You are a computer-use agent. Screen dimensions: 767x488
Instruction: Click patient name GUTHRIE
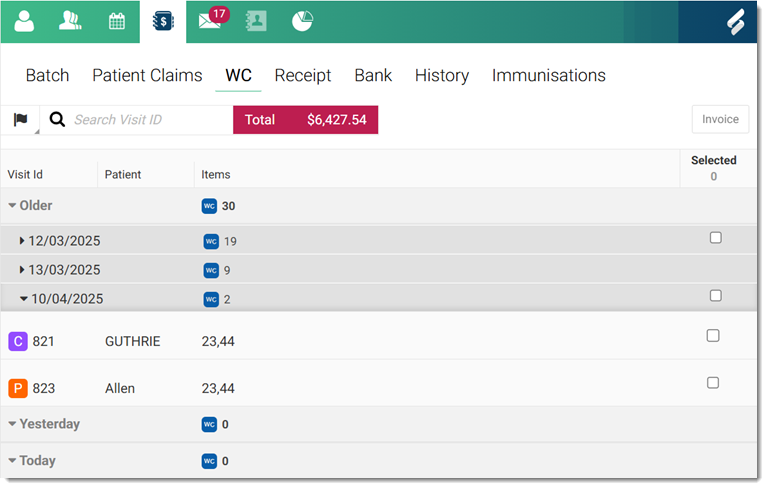tap(133, 341)
